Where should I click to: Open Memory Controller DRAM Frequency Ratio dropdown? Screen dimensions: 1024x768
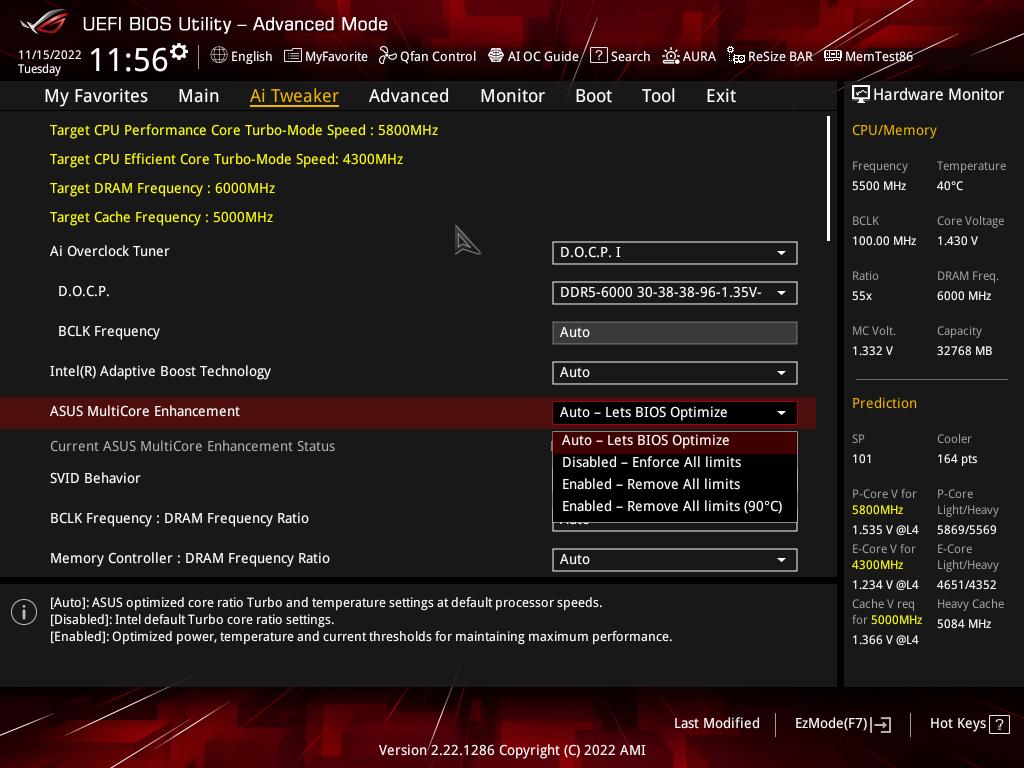[675, 560]
